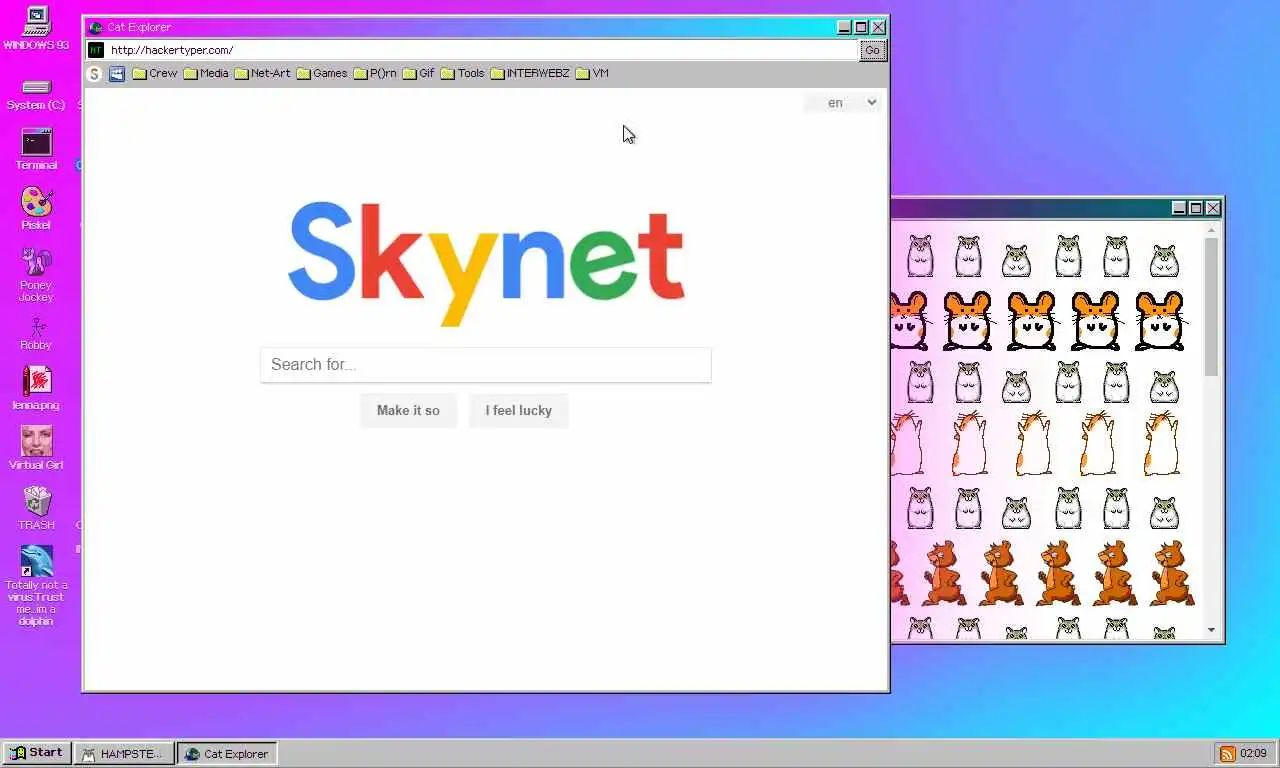Viewport: 1280px width, 768px height.
Task: Open the Games bookmarks folder
Action: click(322, 73)
